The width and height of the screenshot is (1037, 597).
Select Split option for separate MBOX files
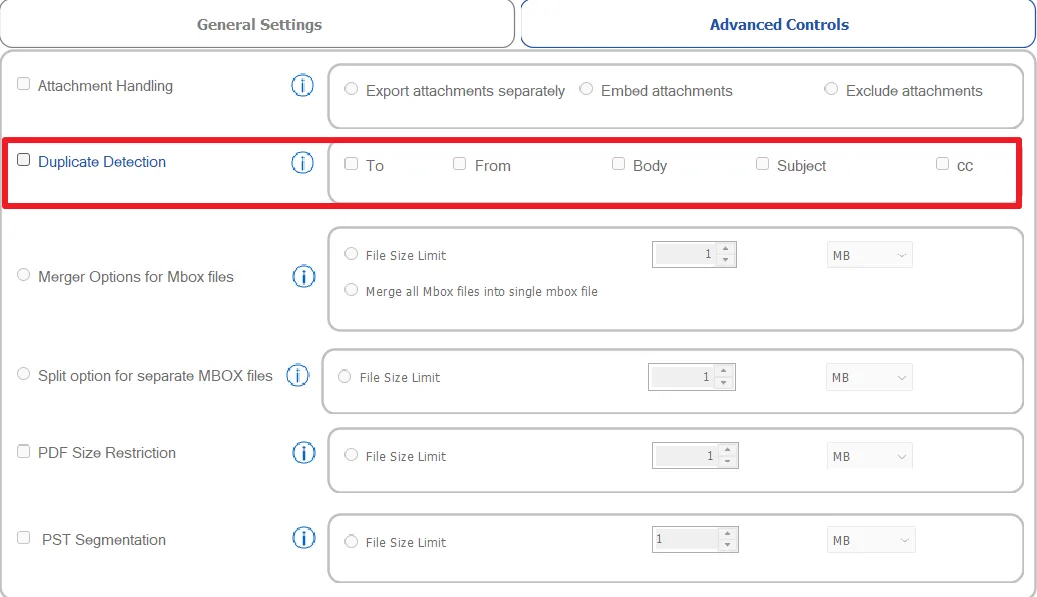point(23,374)
